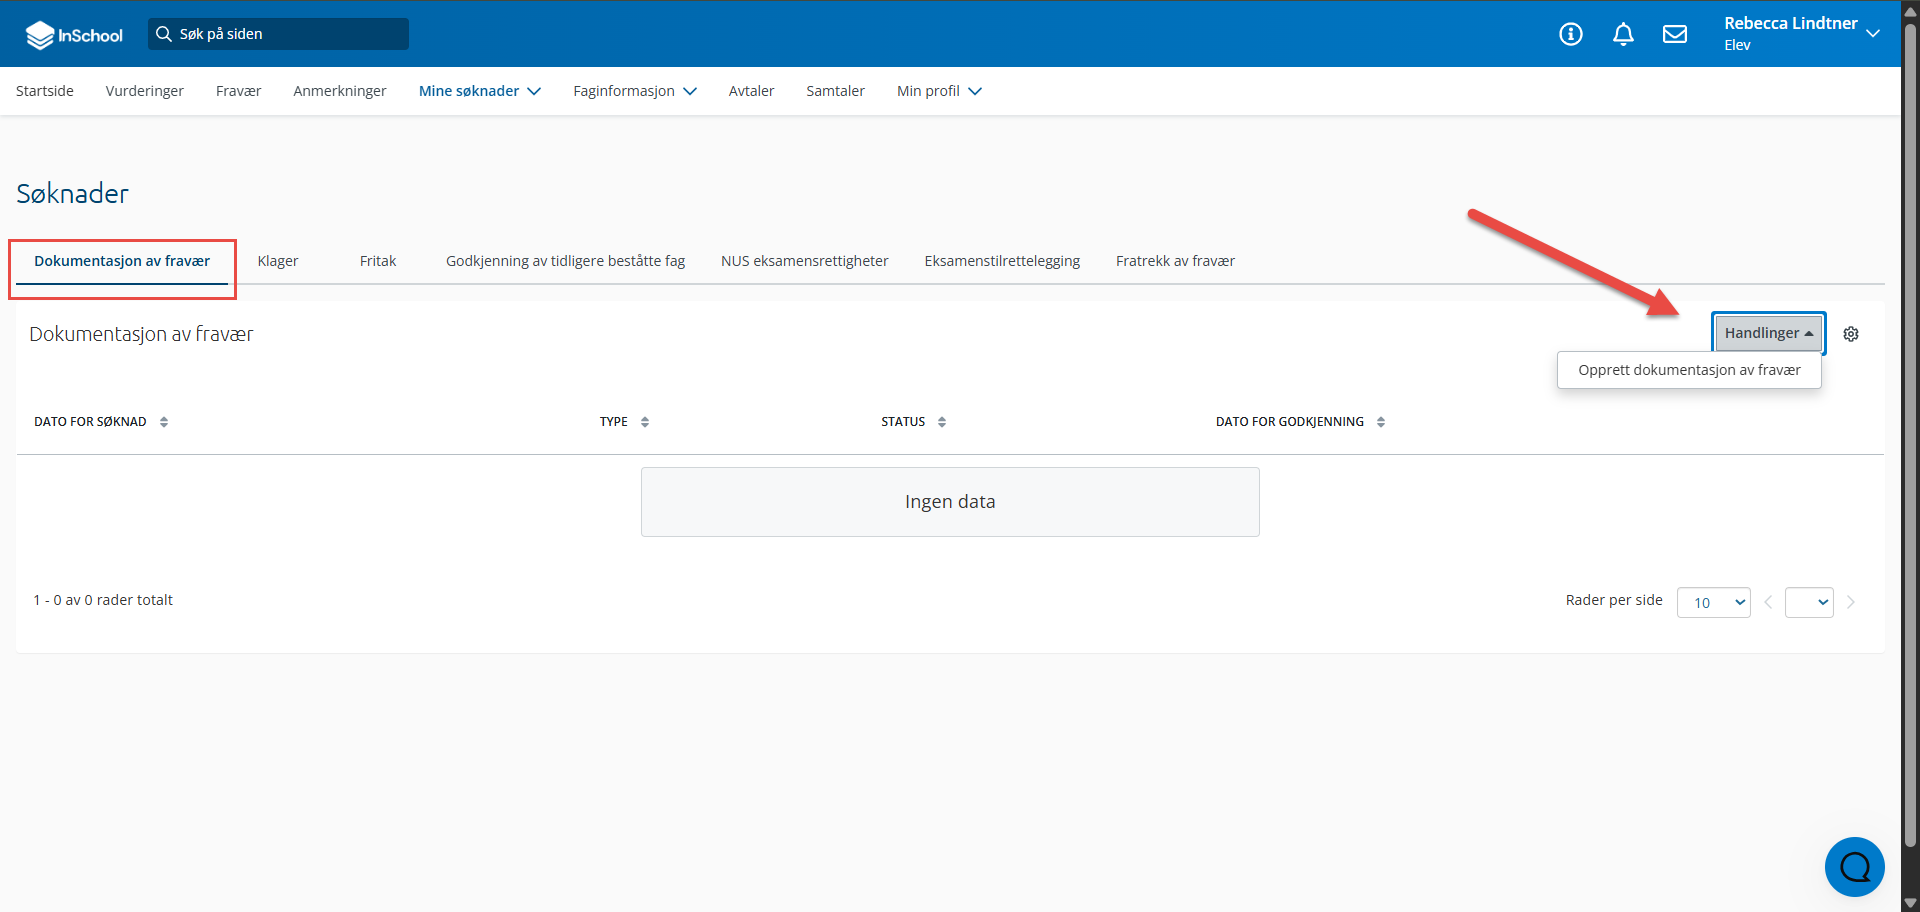
Task: Open Fratrekk av fravær tab
Action: pyautogui.click(x=1175, y=261)
